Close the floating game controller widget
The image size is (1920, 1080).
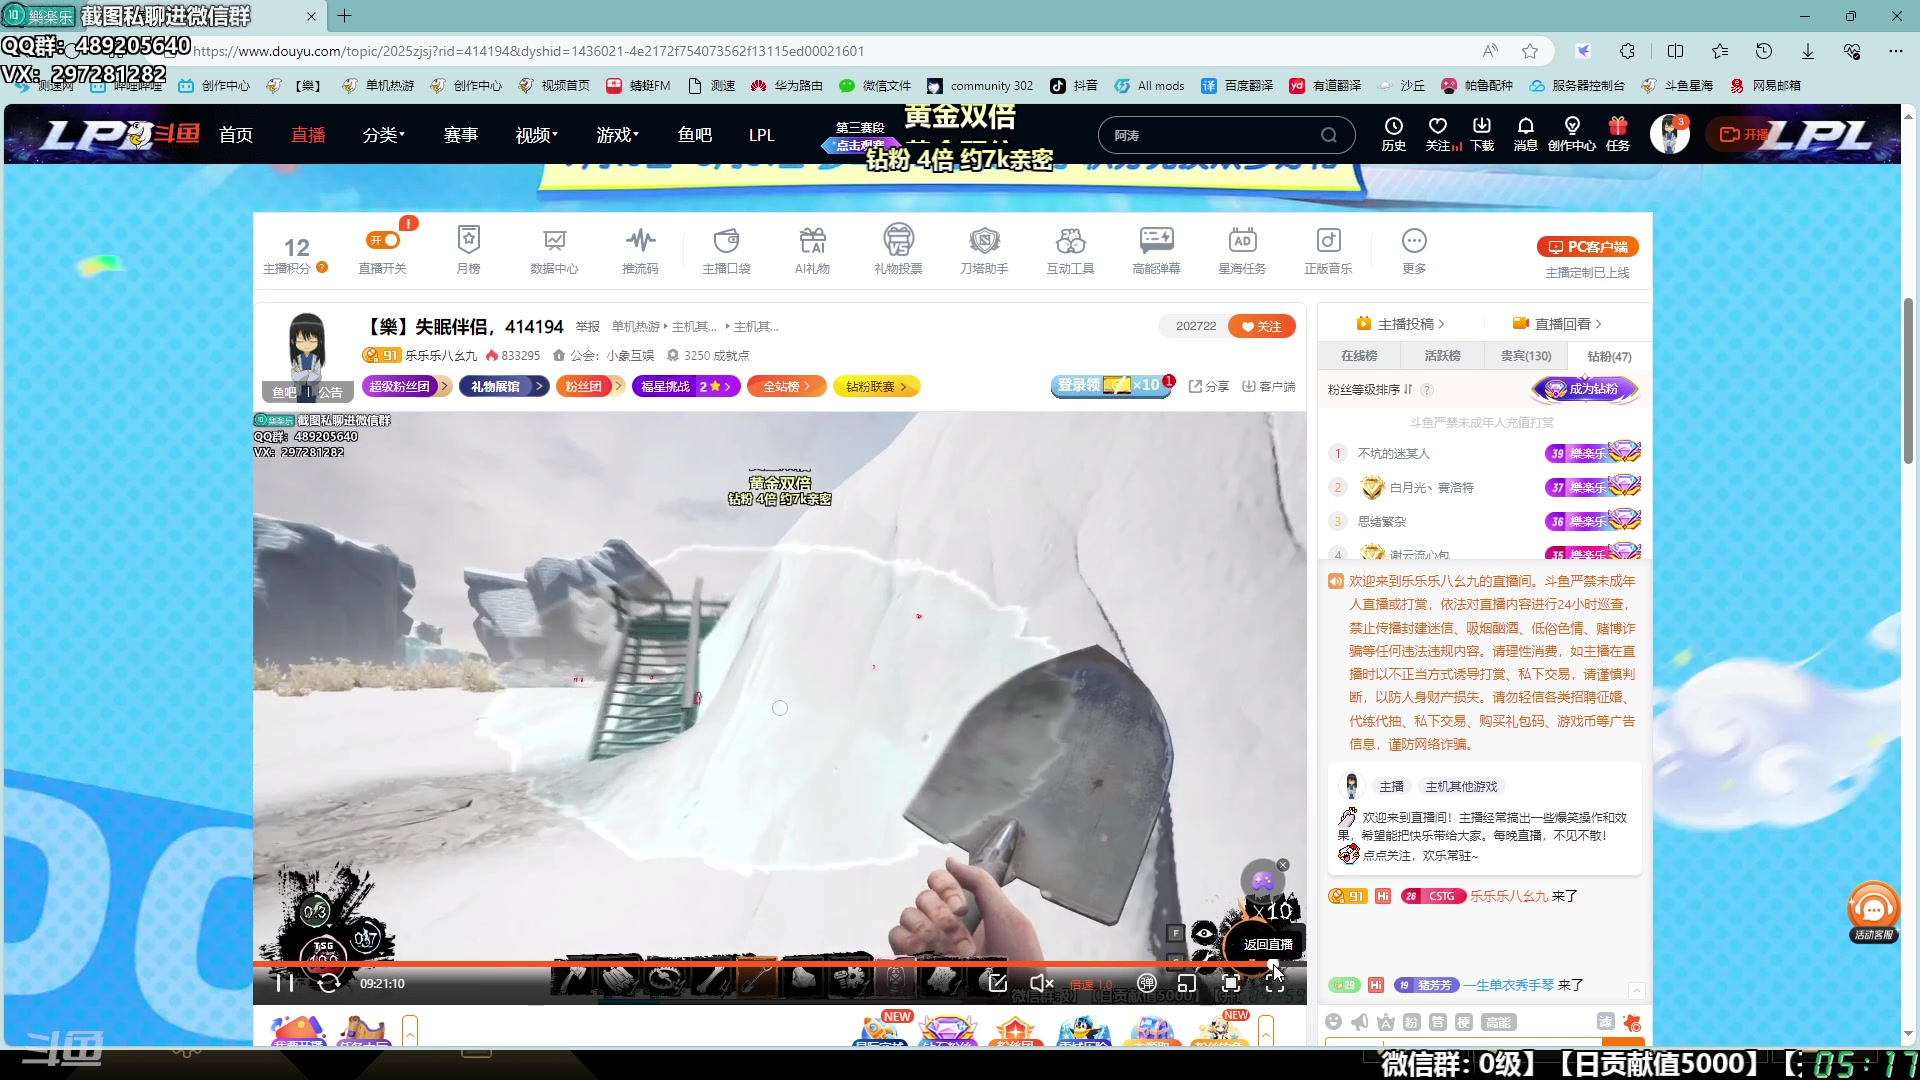click(1283, 865)
